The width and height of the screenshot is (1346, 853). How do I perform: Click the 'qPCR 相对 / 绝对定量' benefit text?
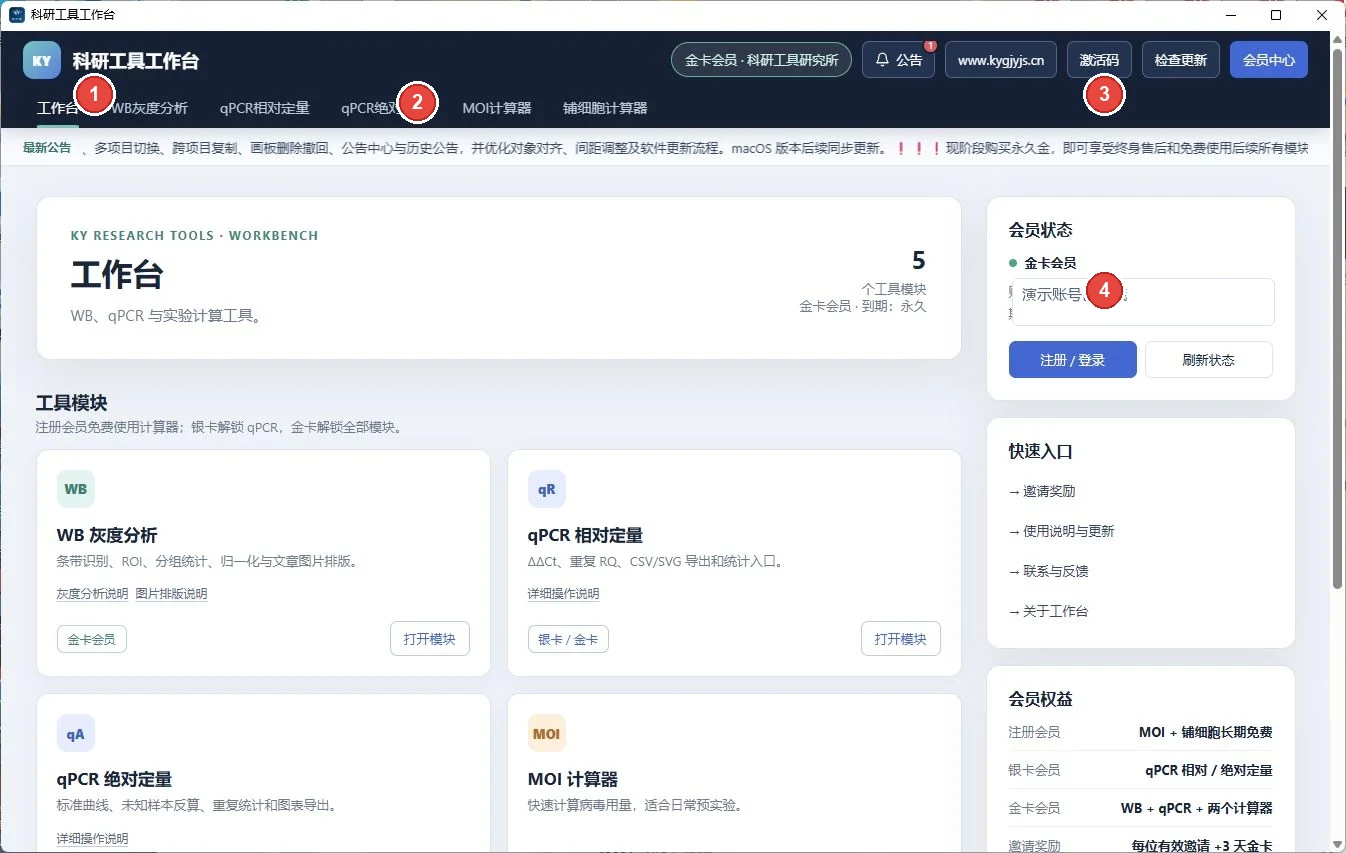(1209, 770)
